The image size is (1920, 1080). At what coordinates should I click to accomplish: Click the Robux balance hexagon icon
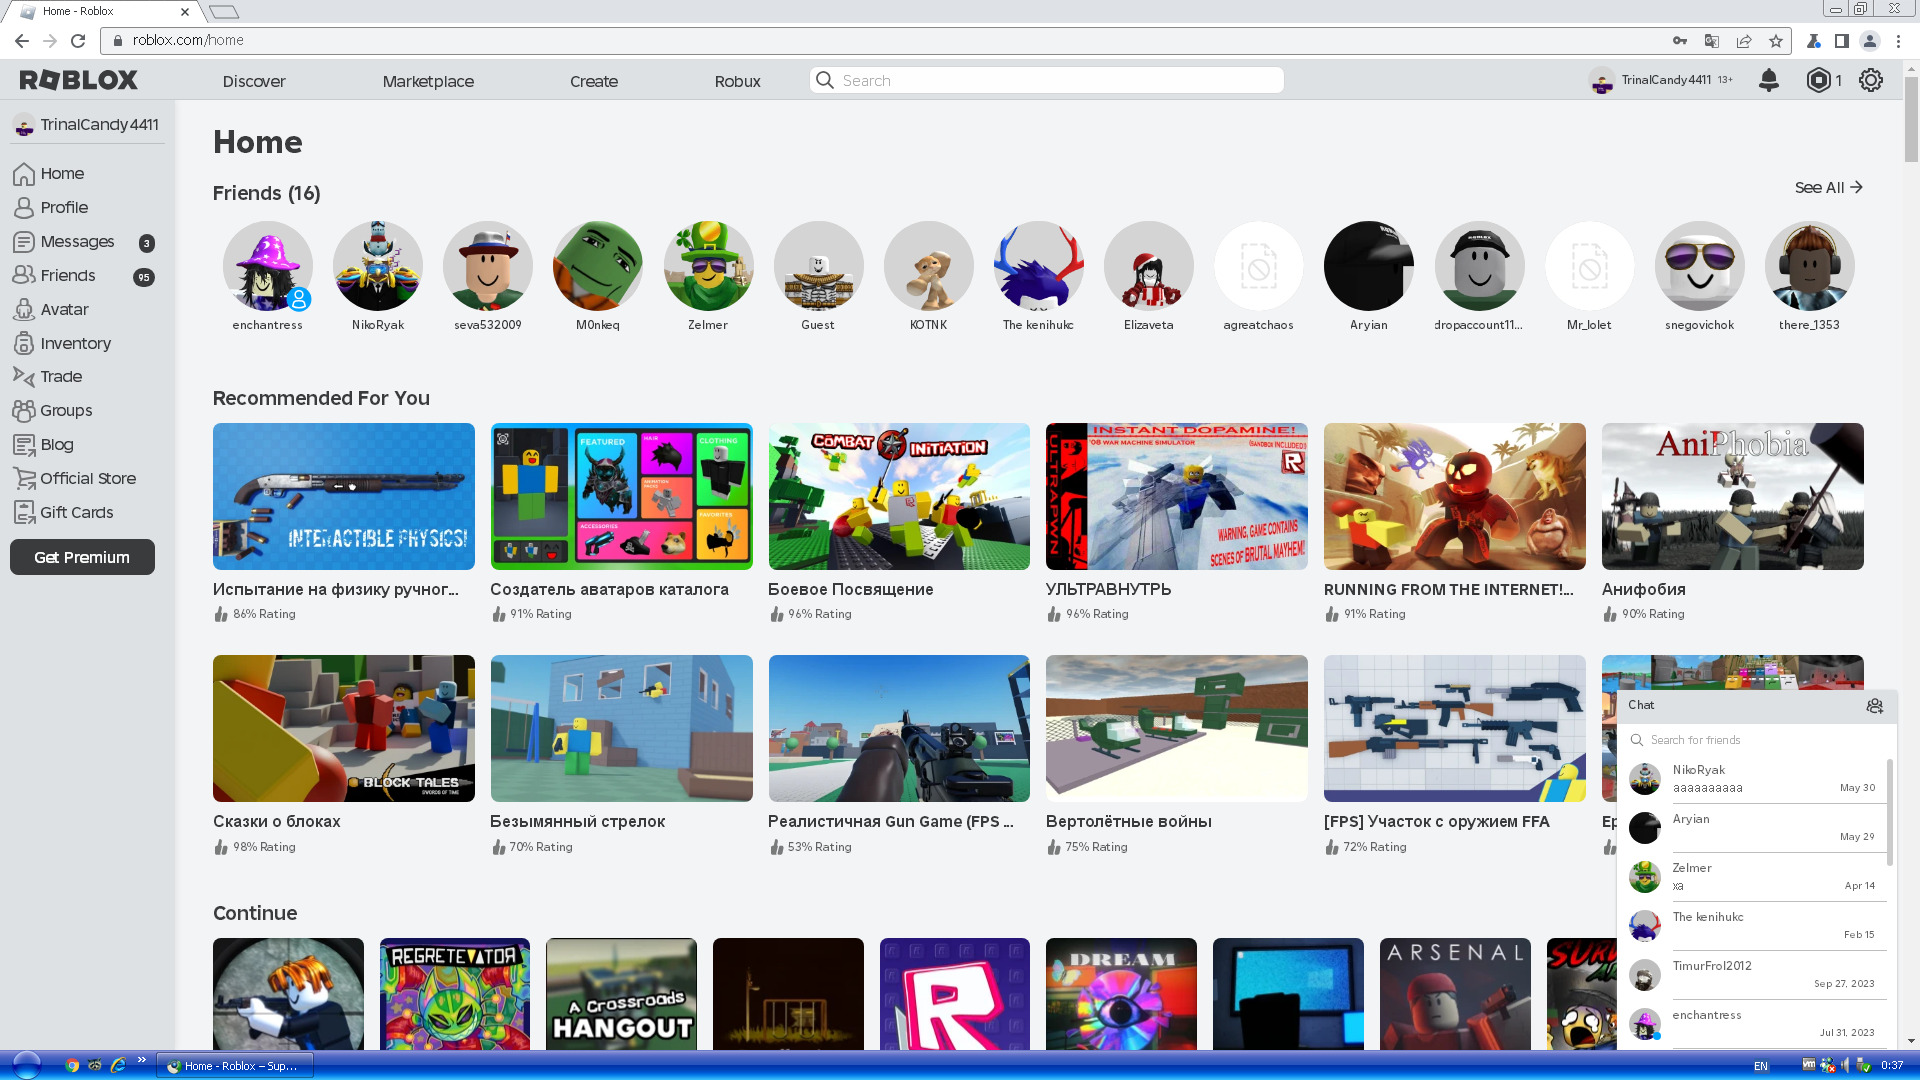(x=1818, y=80)
